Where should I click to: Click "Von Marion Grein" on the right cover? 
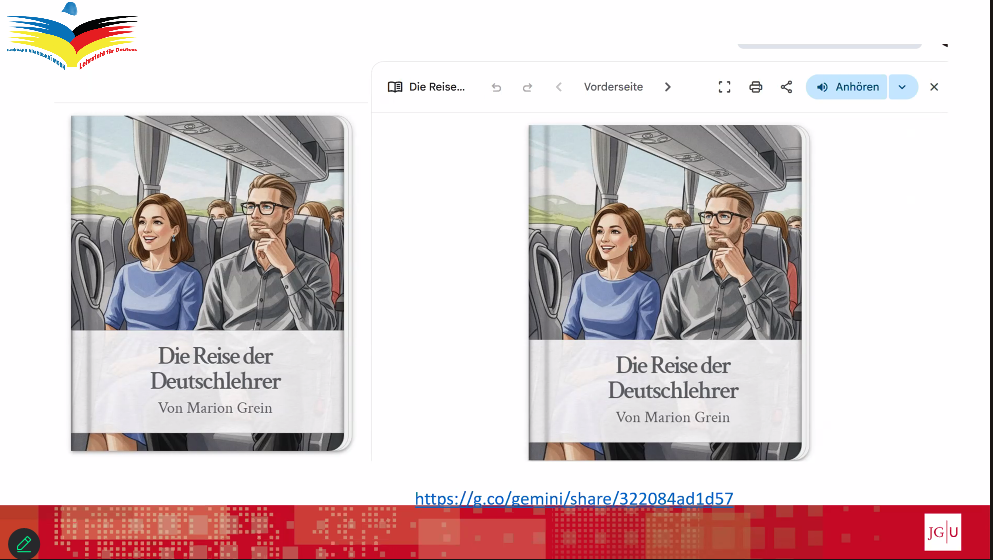pos(672,417)
